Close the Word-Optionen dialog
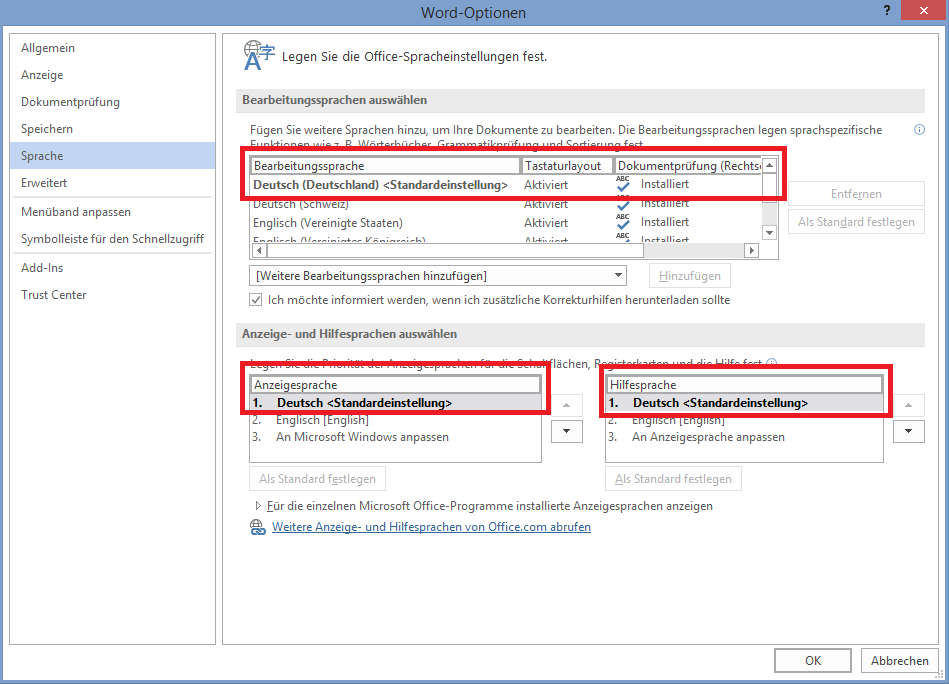The height and width of the screenshot is (684, 949). (x=924, y=10)
